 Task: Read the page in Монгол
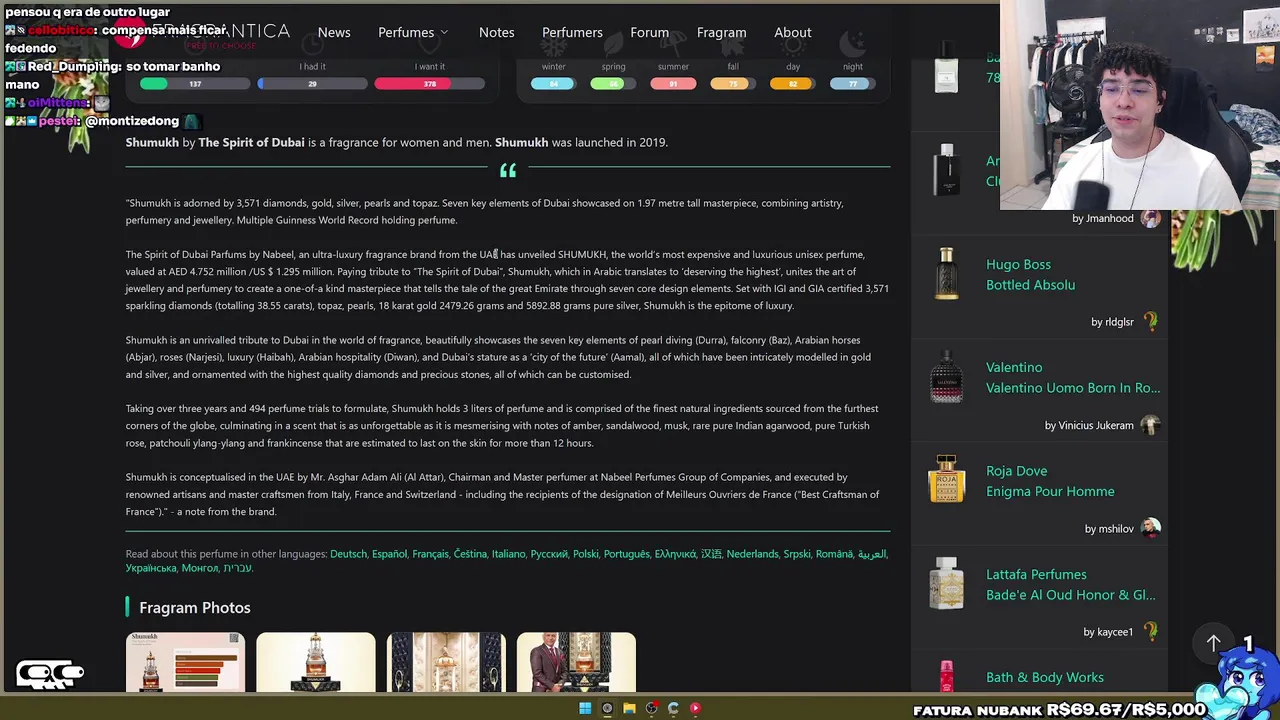pyautogui.click(x=200, y=568)
